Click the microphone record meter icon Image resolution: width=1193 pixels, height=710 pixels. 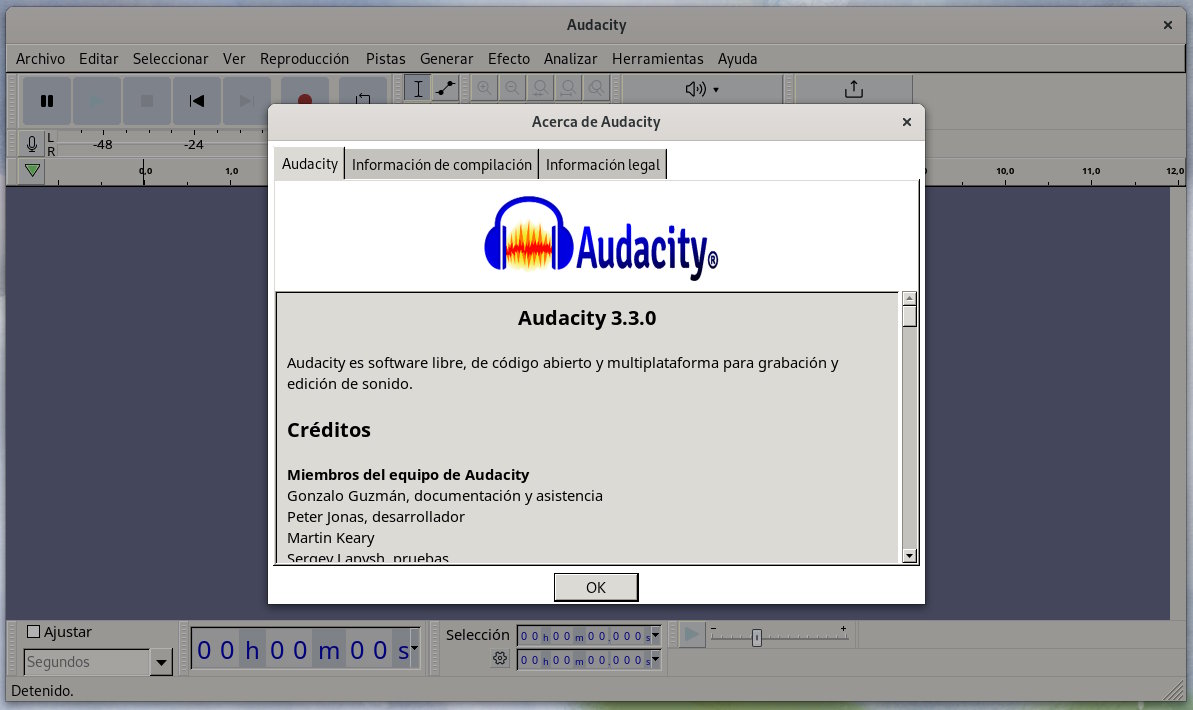[32, 144]
